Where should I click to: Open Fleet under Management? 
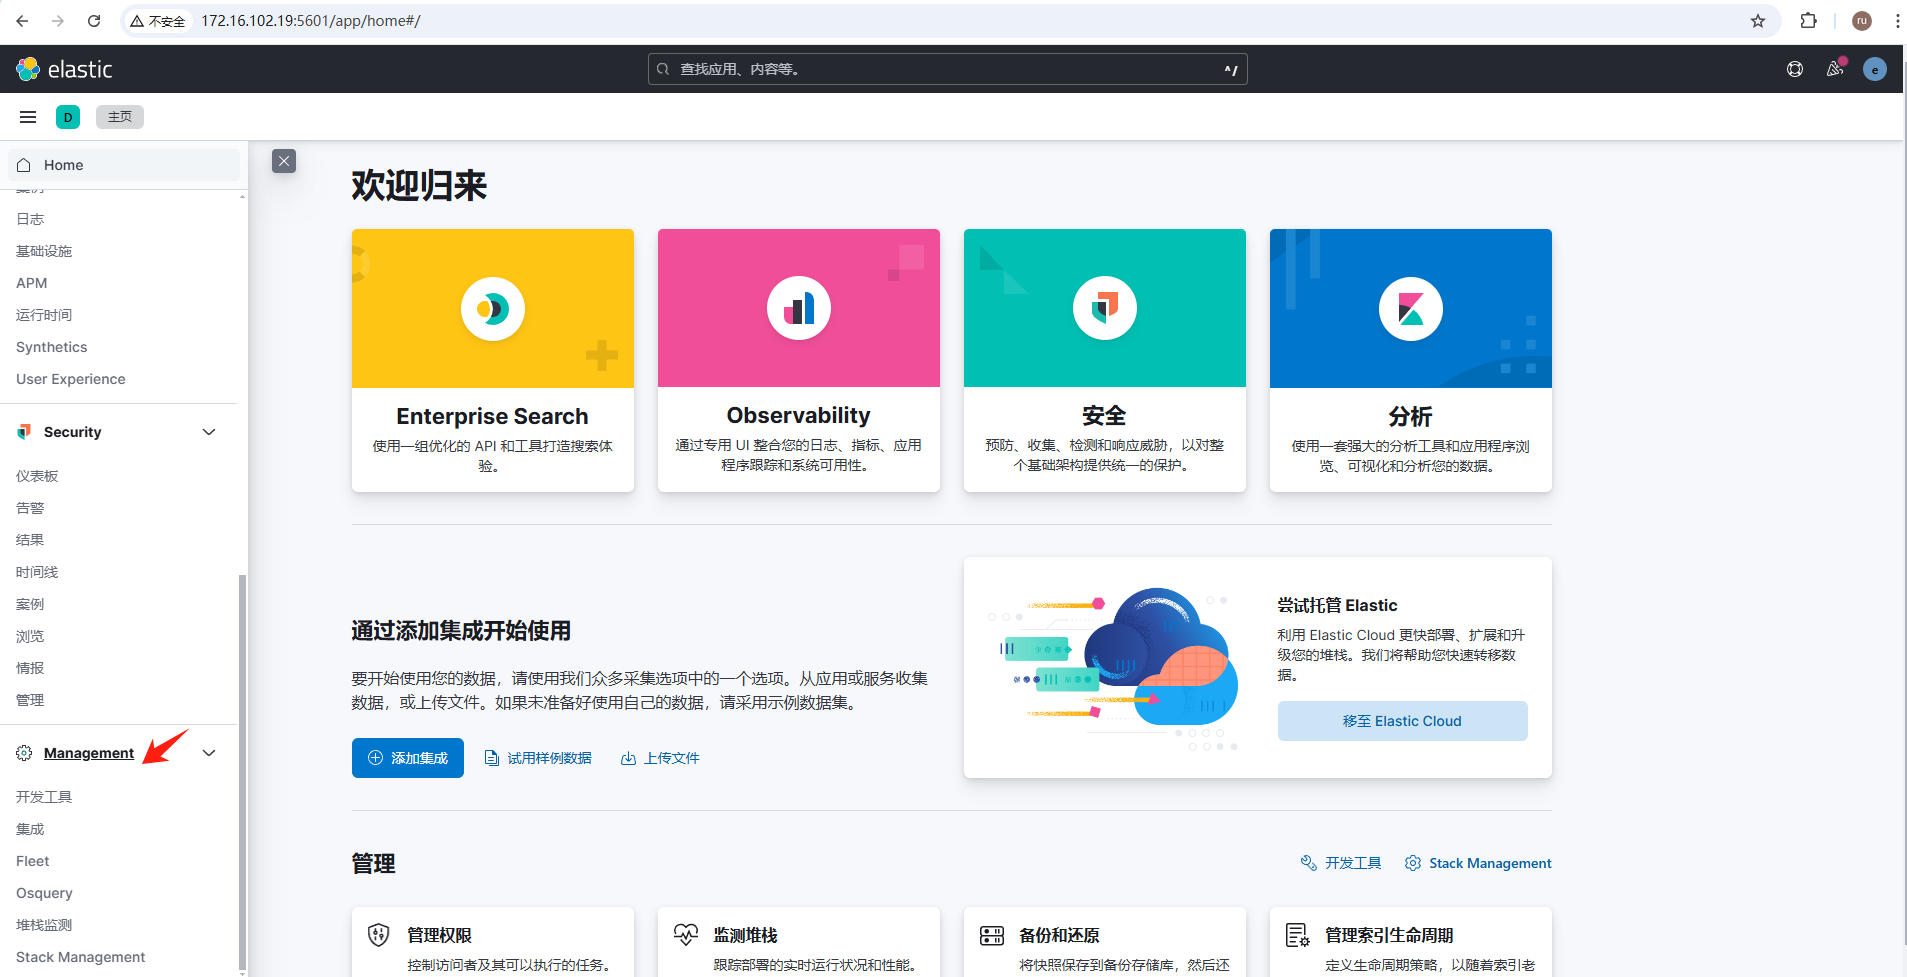pyautogui.click(x=33, y=861)
